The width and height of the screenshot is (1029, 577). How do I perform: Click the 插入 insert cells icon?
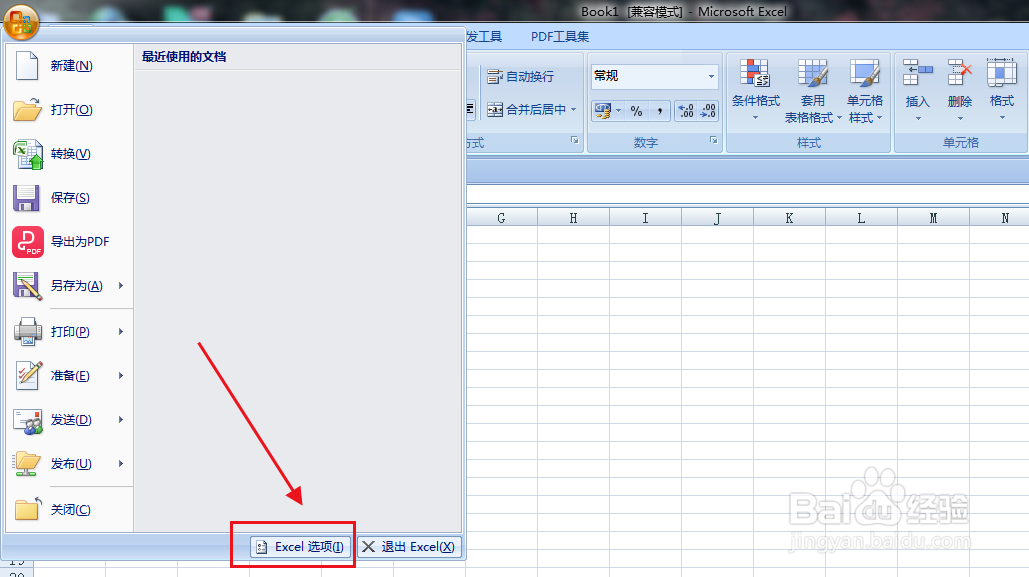click(917, 73)
